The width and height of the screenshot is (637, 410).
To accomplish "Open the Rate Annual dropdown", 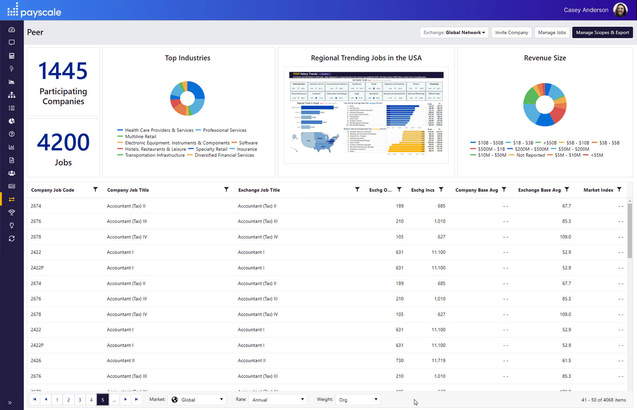I will coord(278,400).
